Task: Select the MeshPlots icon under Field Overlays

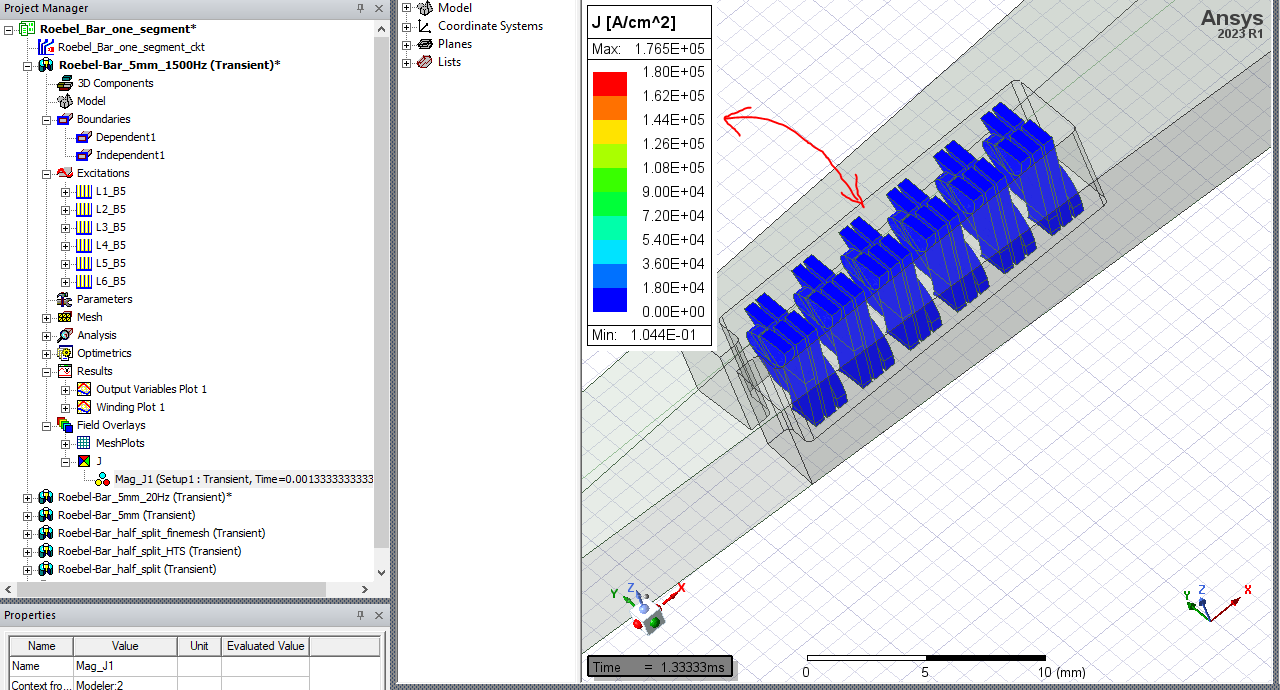Action: [x=84, y=443]
